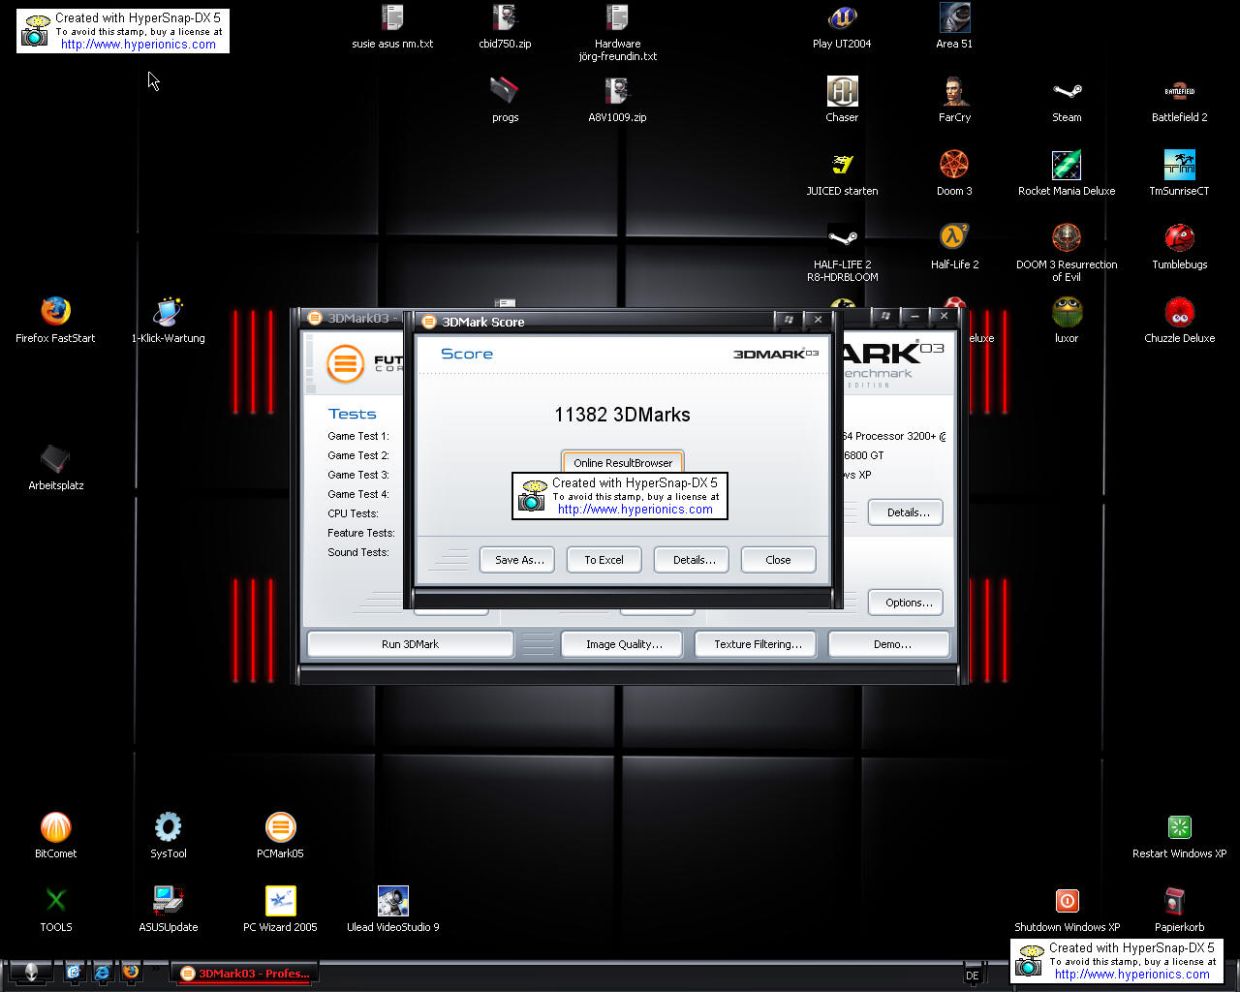Launch FarCry game shortcut
The image size is (1240, 992).
coord(954,91)
